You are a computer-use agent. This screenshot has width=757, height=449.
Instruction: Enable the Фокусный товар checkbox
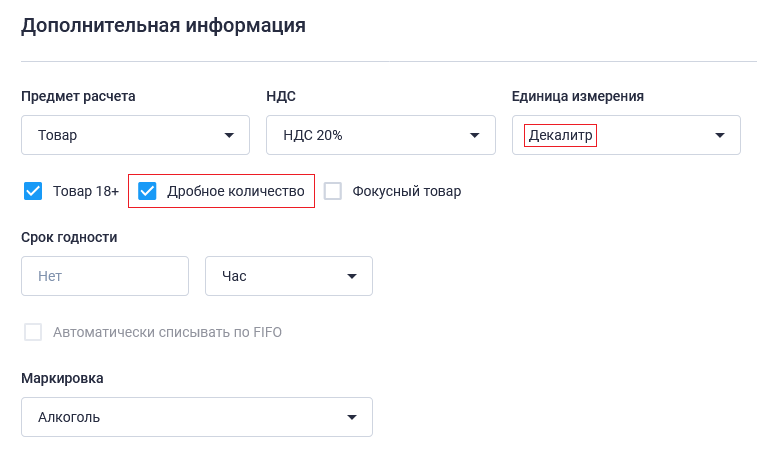(333, 191)
